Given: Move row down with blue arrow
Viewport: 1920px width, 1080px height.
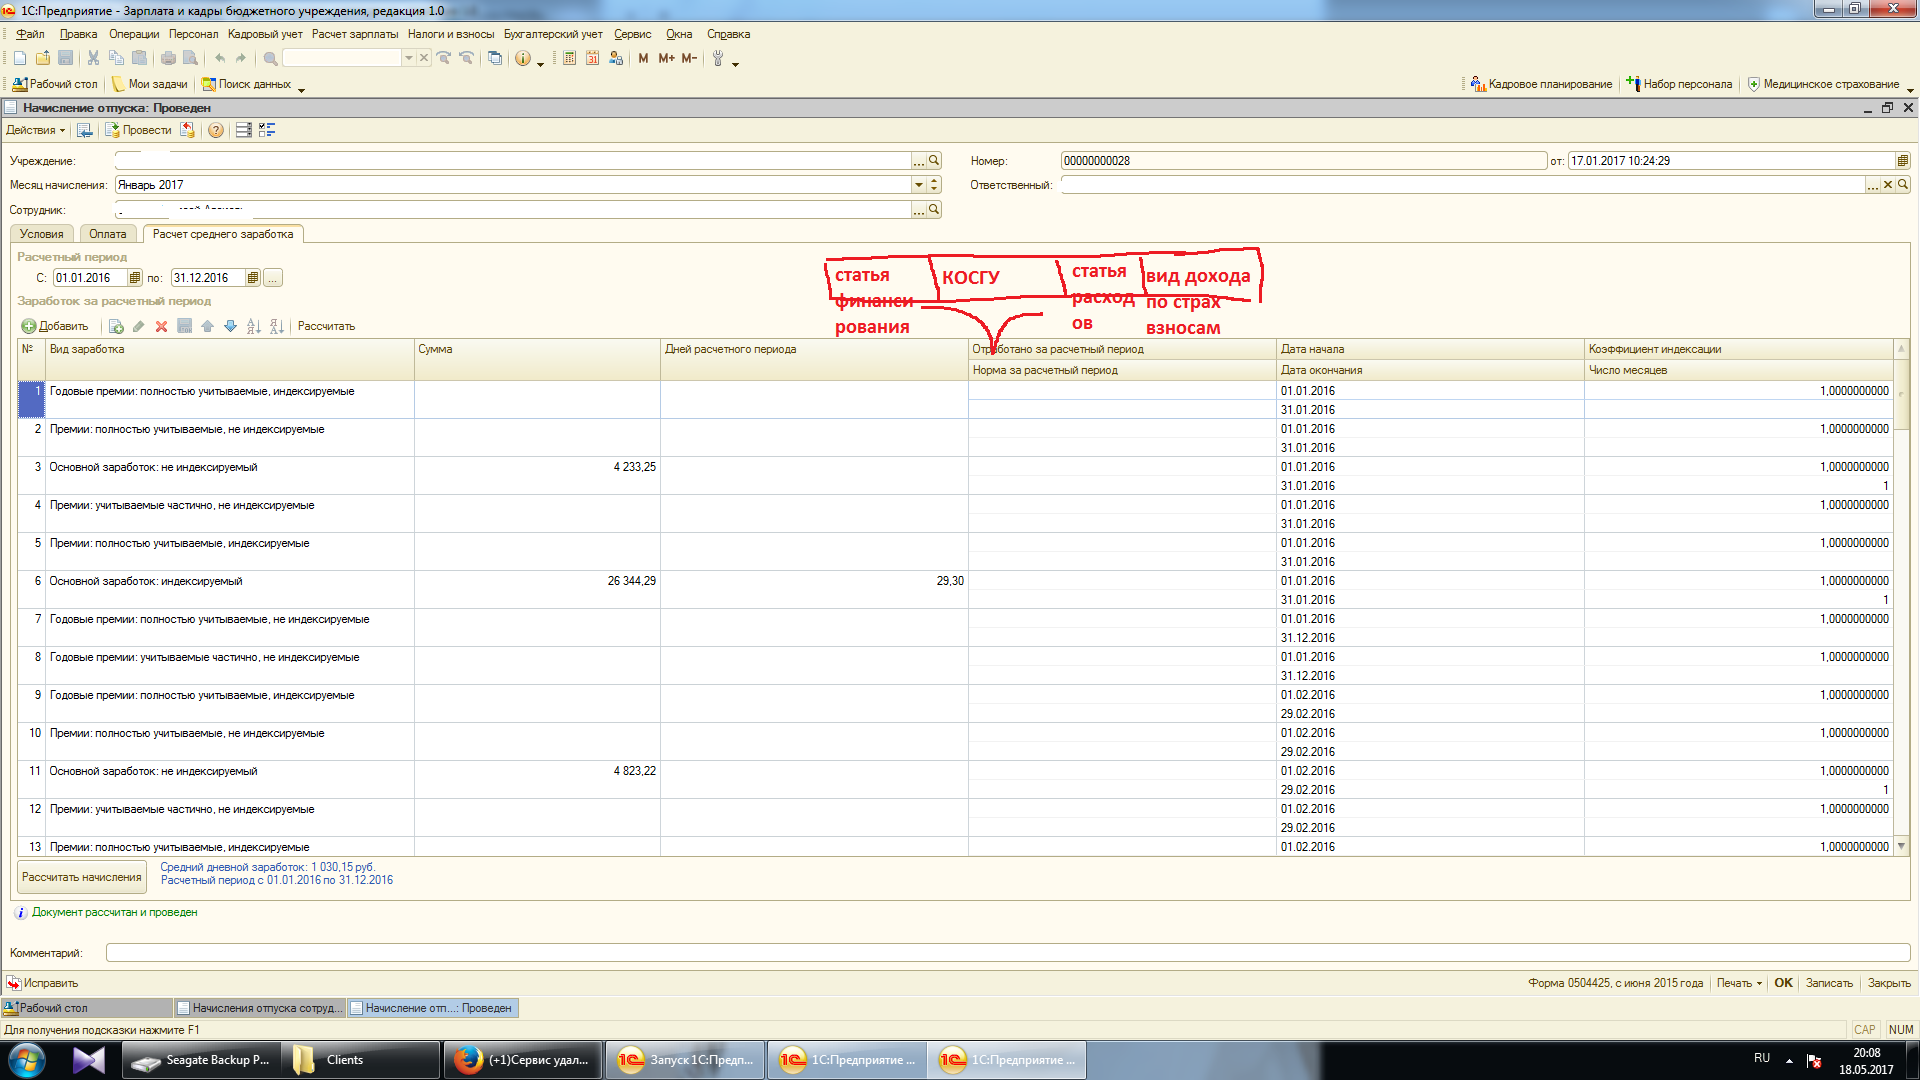Looking at the screenshot, I should [230, 326].
